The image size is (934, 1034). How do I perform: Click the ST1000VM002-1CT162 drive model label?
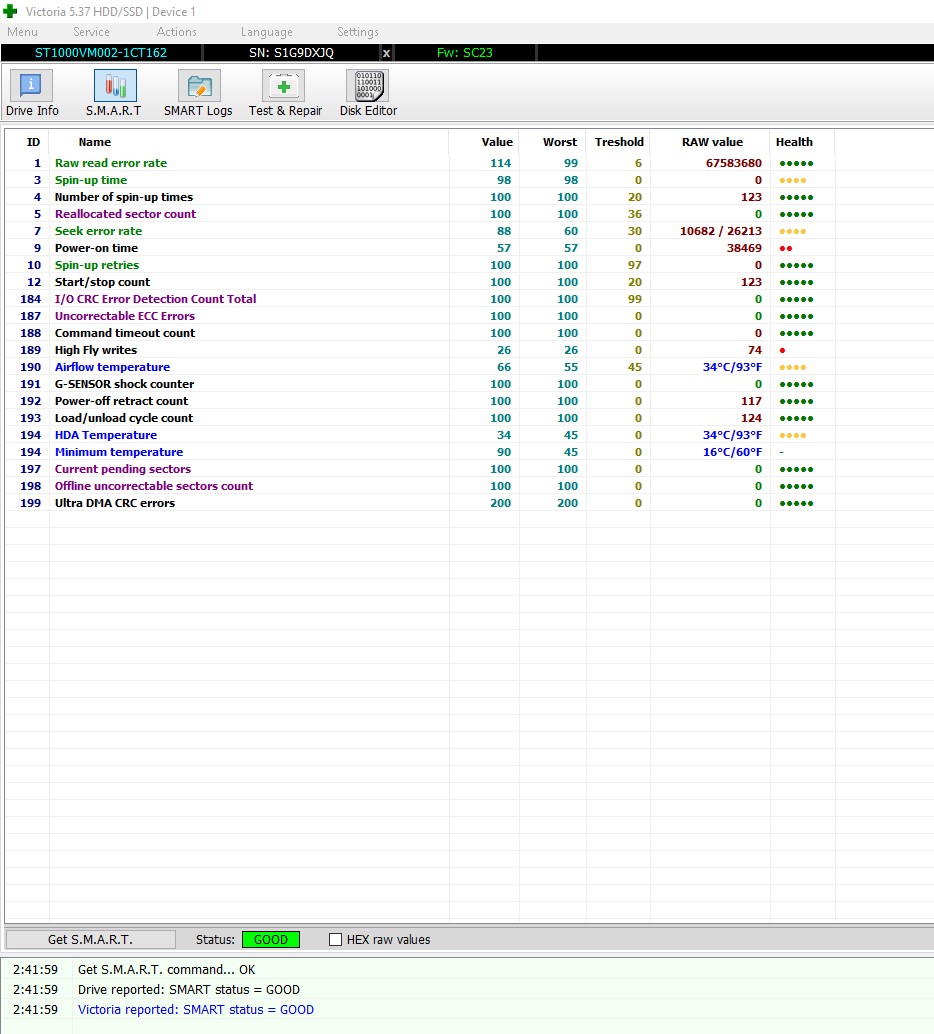(x=101, y=52)
